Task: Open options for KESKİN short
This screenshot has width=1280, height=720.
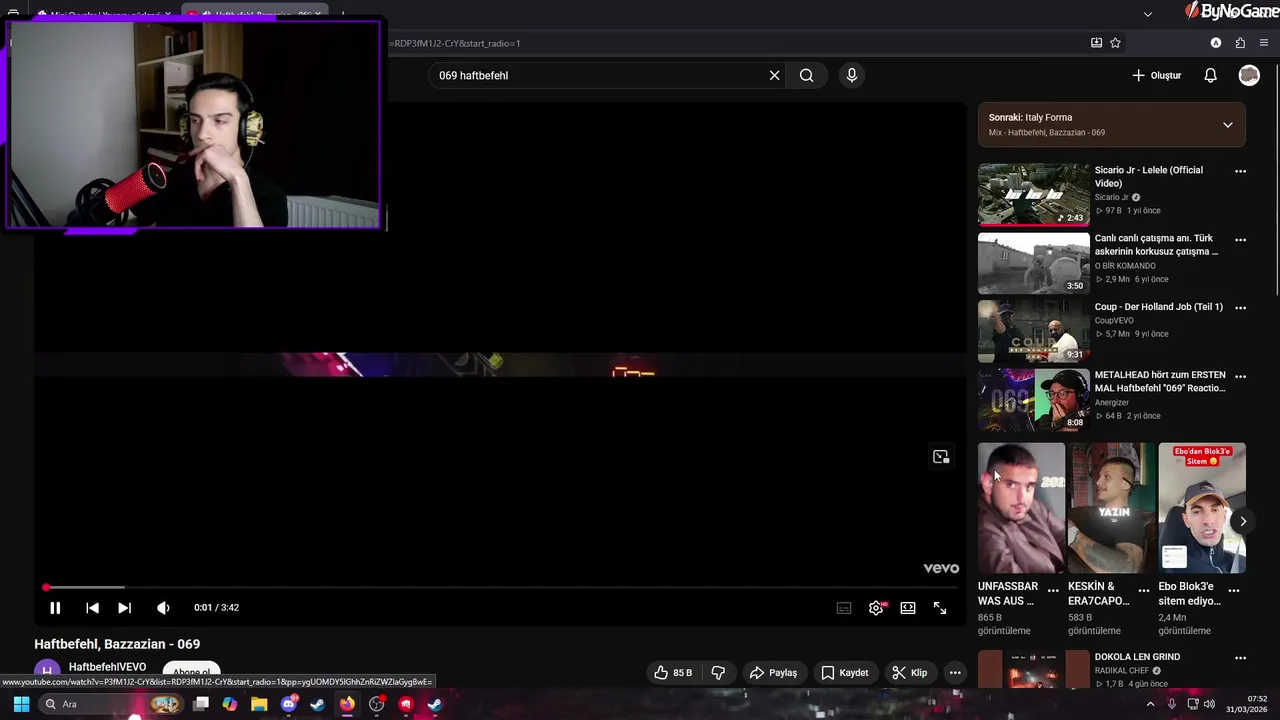Action: tap(1143, 591)
